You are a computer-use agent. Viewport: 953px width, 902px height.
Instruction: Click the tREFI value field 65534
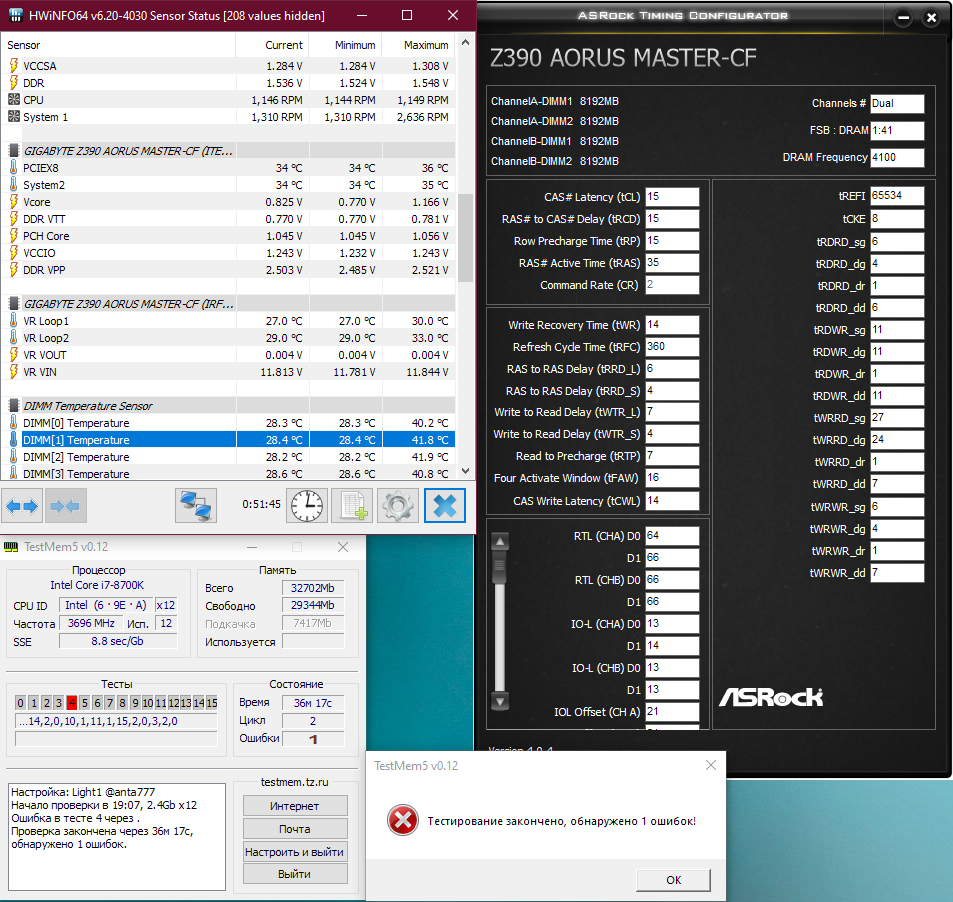click(897, 196)
